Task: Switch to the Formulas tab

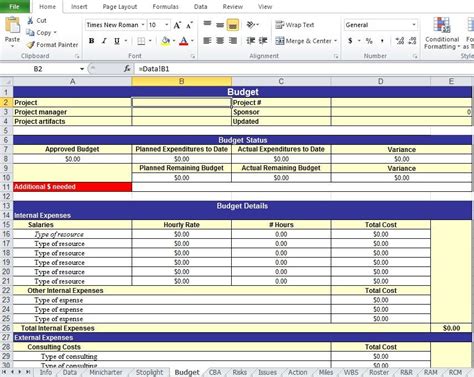Action: (165, 7)
